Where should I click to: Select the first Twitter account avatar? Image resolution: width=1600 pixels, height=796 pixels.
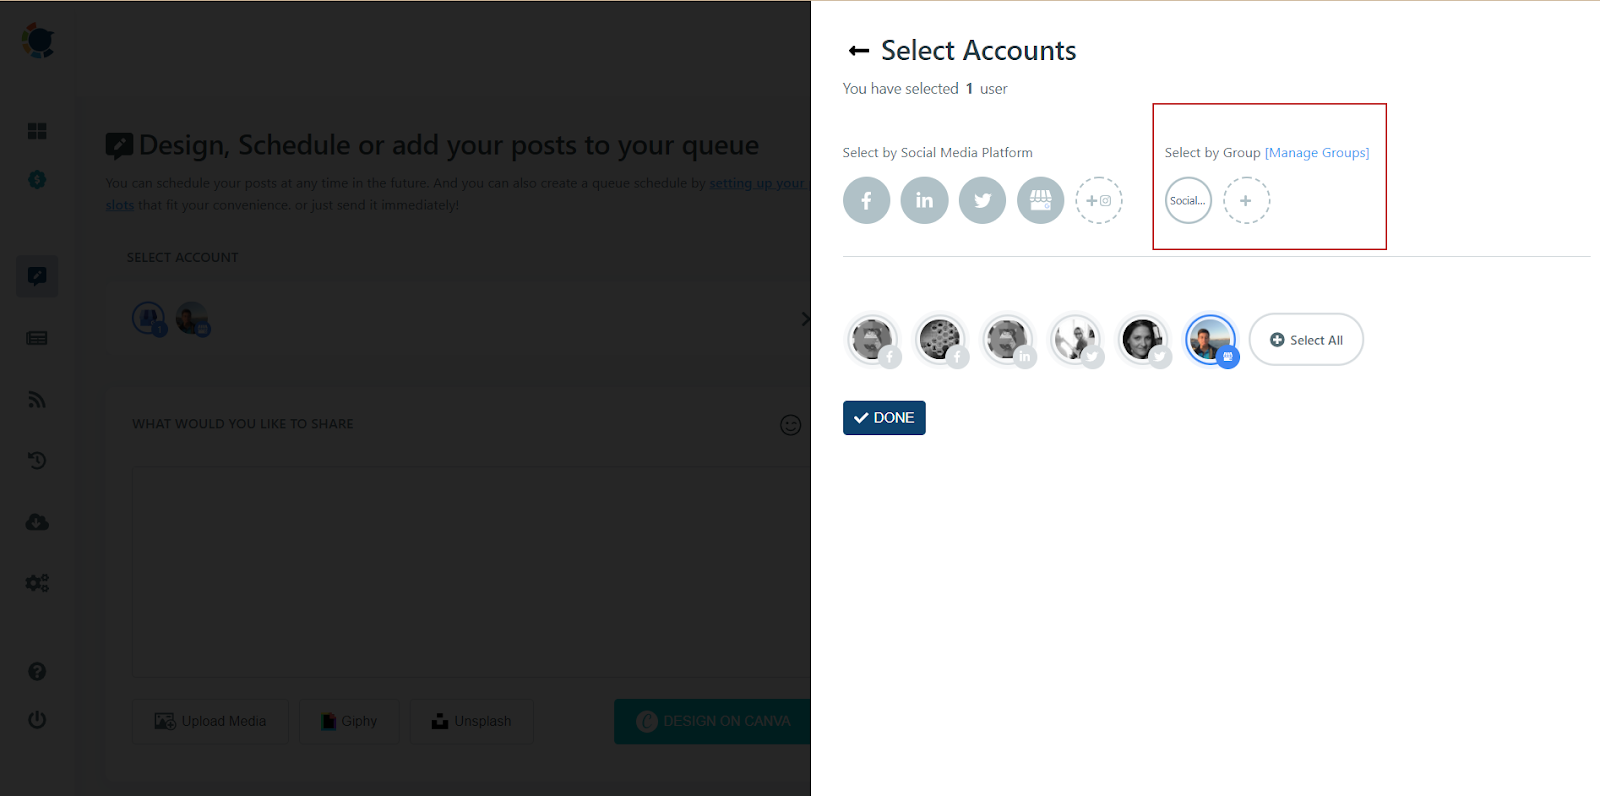(1075, 340)
